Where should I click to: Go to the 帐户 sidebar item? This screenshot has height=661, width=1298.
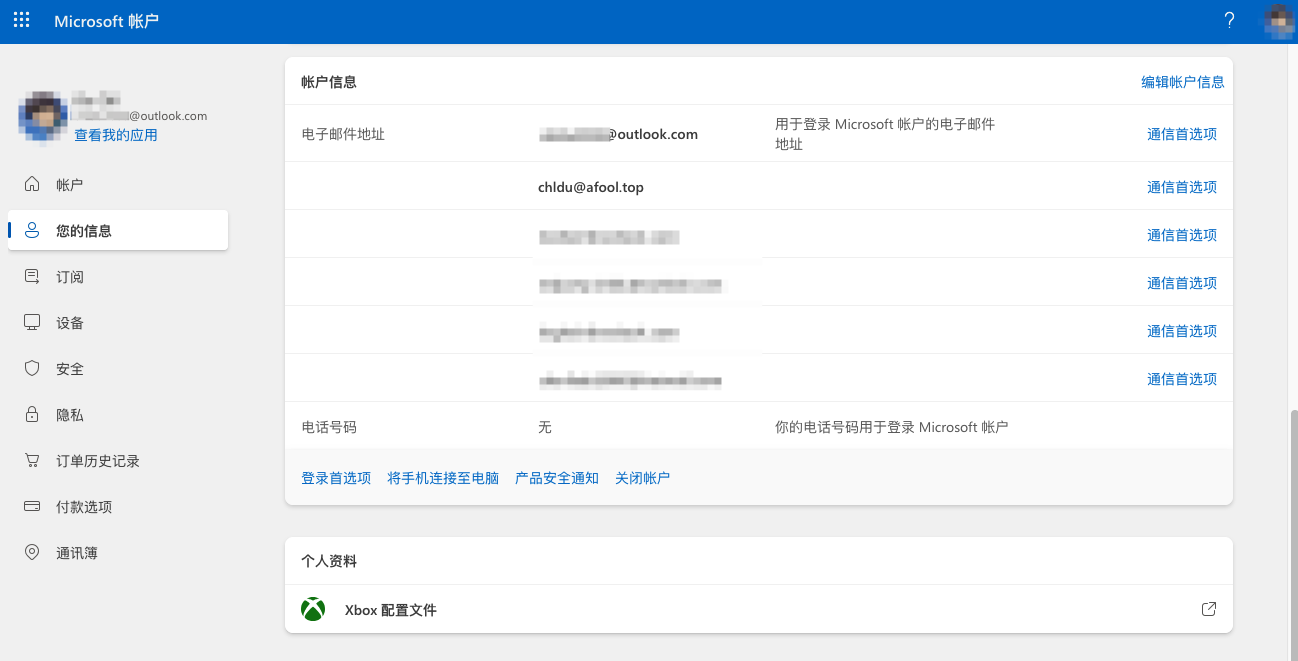click(118, 185)
